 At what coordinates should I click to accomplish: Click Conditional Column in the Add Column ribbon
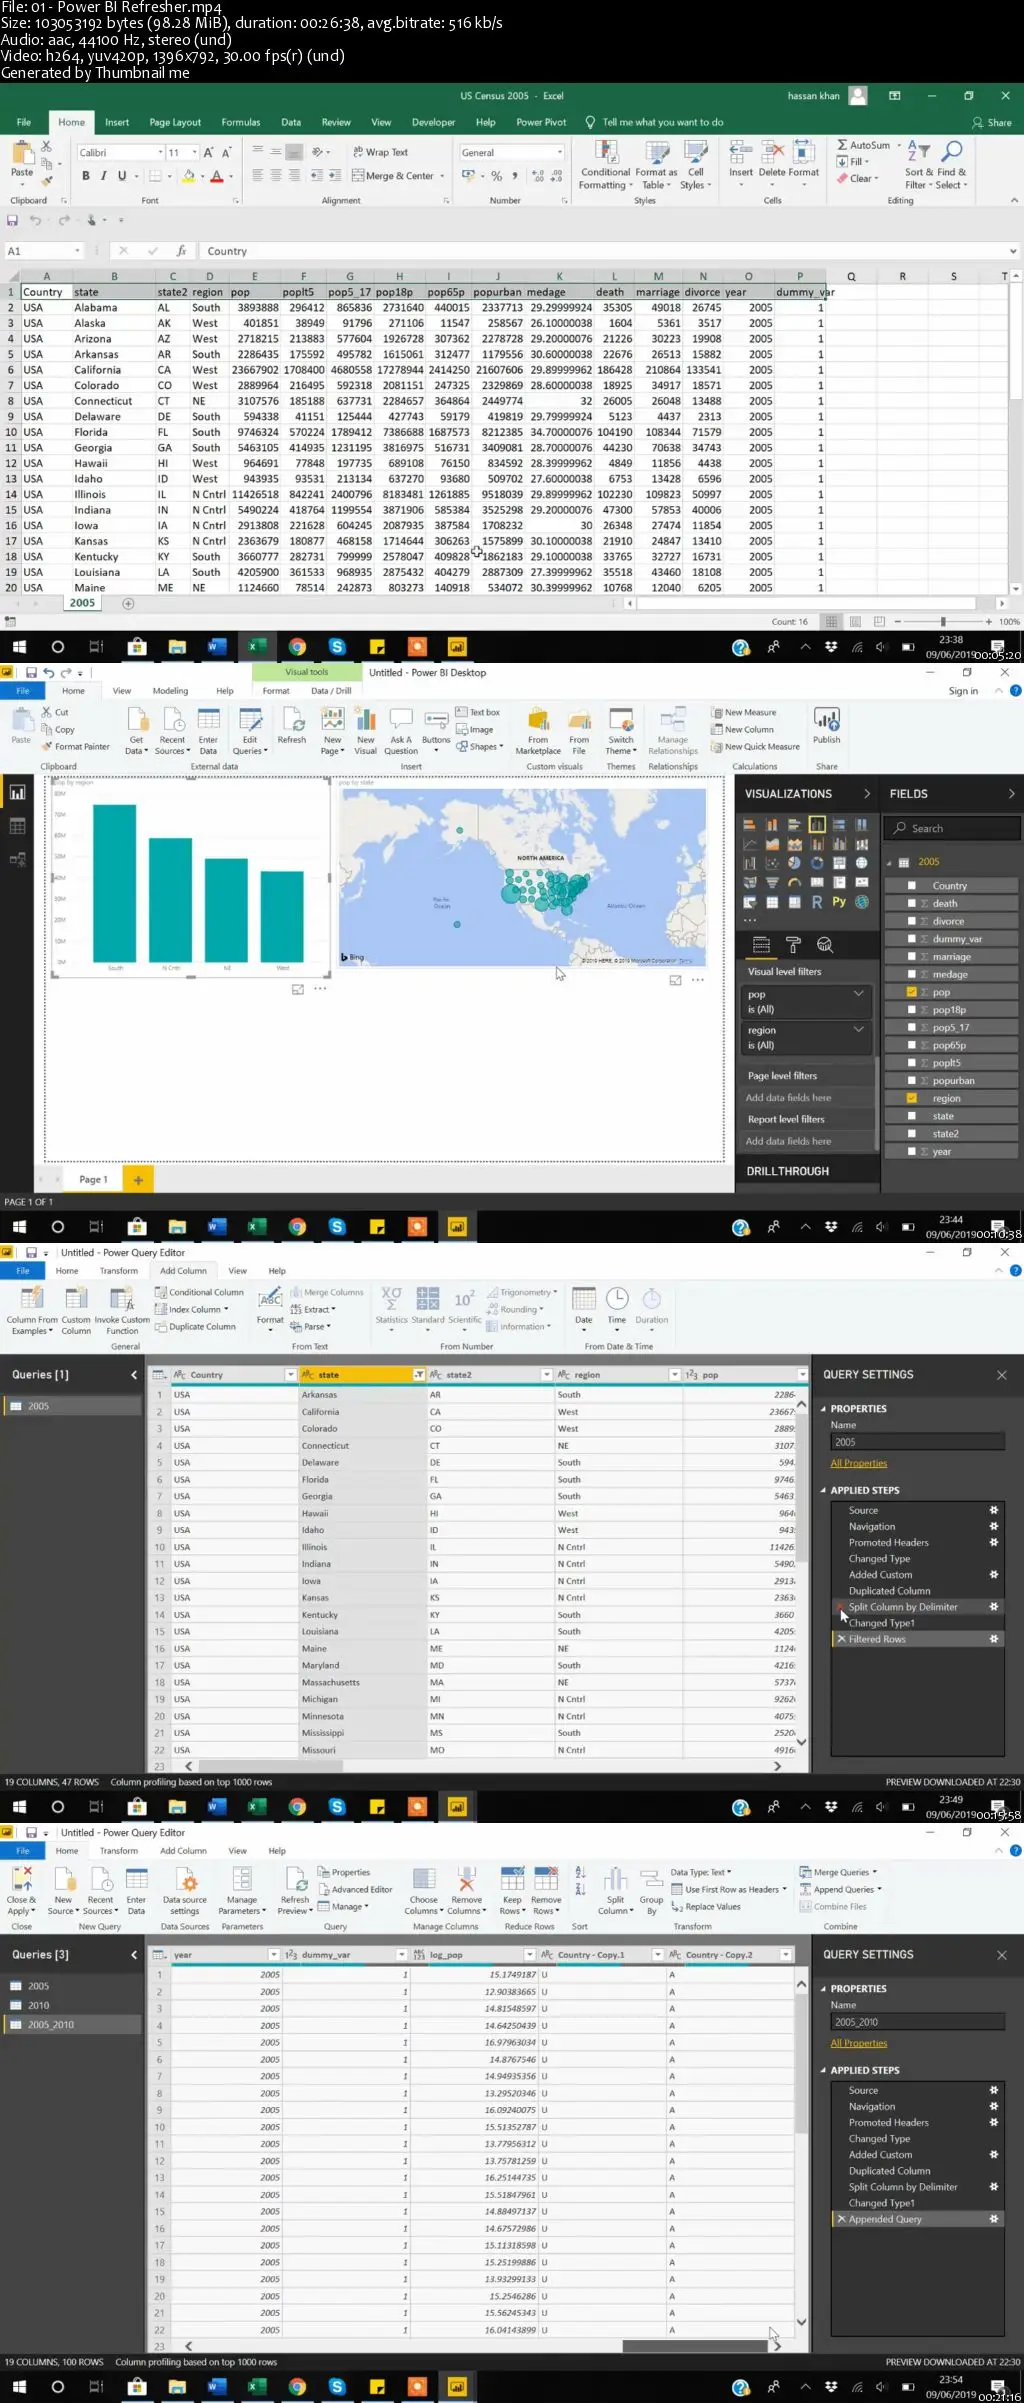[199, 1292]
